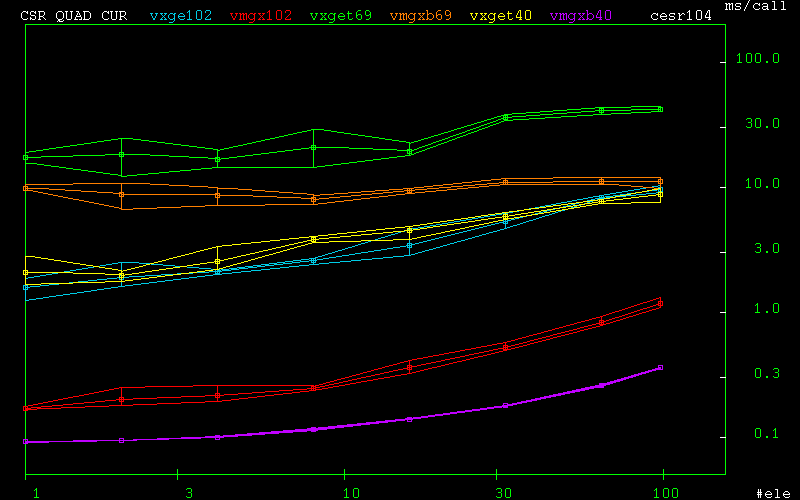Viewport: 800px width, 500px height.
Task: Select the green vxget69 legend label
Action: pyautogui.click(x=341, y=15)
